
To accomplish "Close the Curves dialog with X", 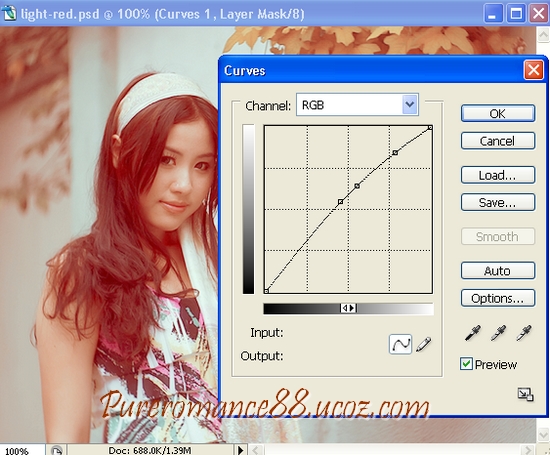I will coord(534,70).
